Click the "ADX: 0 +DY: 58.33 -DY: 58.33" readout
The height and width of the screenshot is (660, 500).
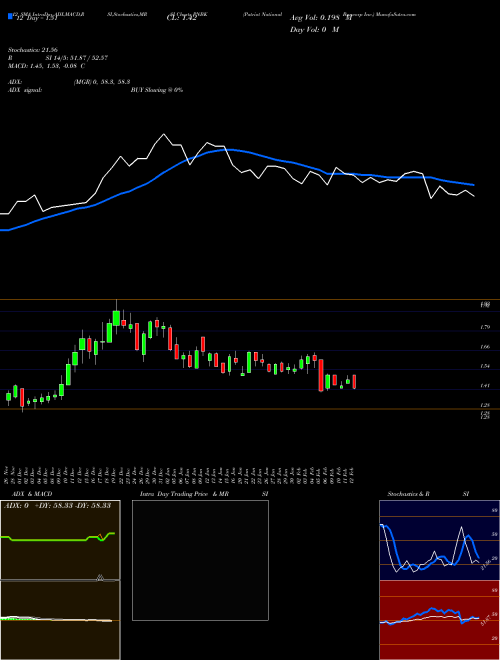[57, 506]
